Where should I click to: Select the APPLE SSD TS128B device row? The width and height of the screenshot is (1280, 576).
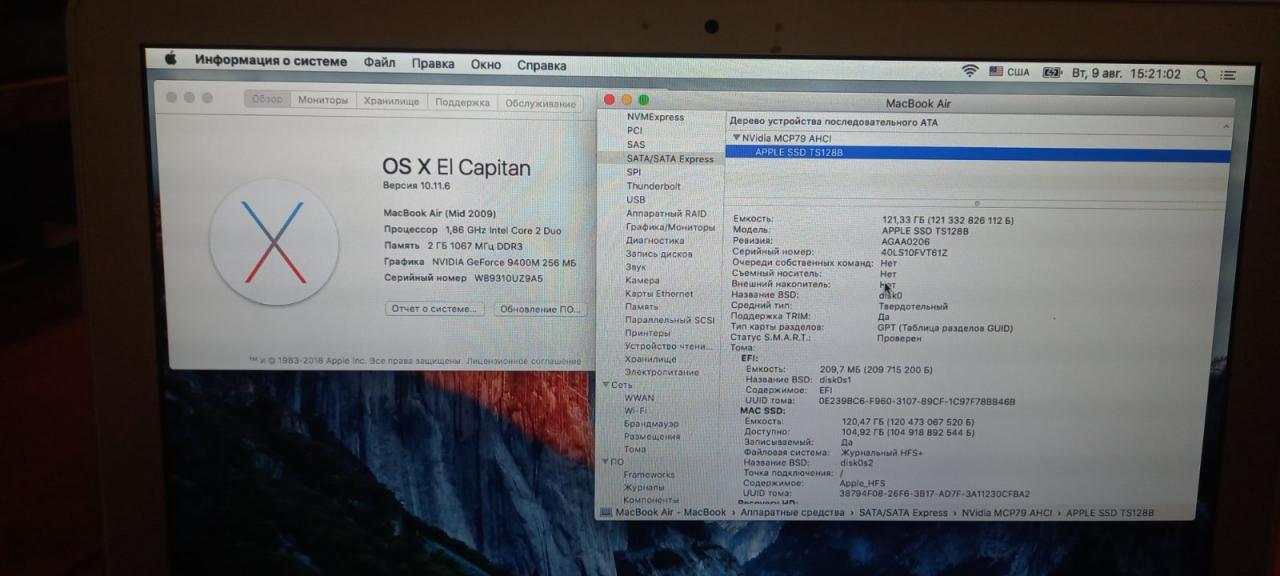[799, 152]
